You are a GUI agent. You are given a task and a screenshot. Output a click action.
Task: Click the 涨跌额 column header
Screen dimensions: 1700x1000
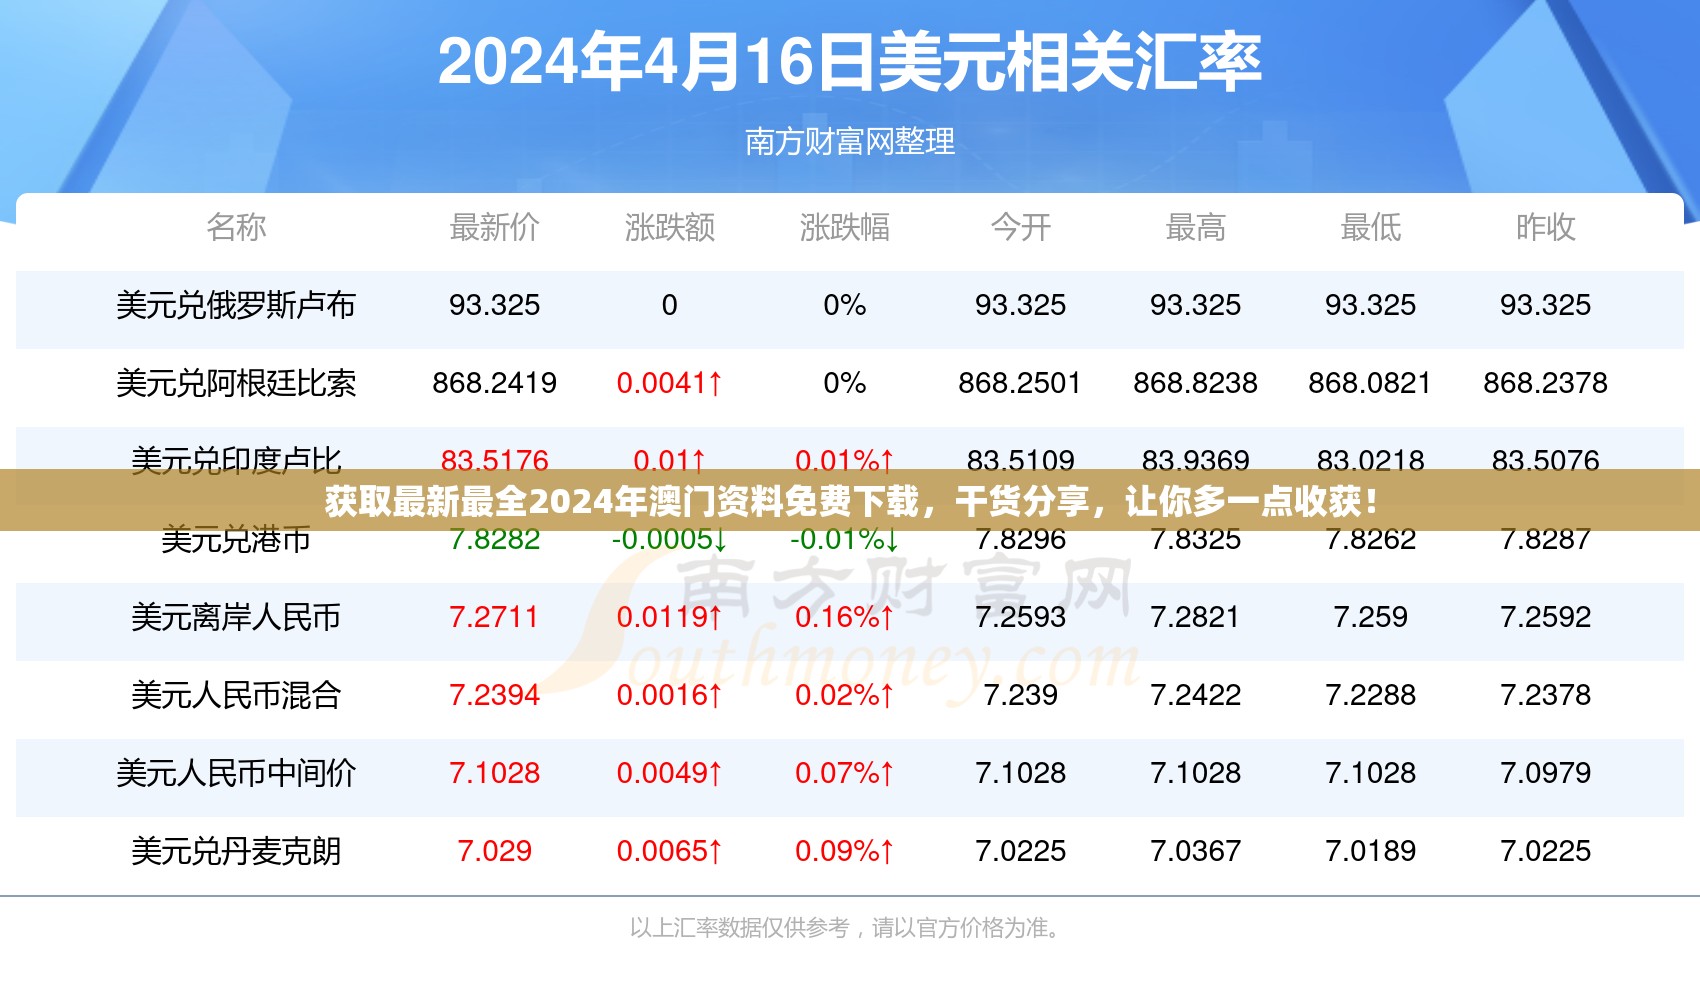669,227
